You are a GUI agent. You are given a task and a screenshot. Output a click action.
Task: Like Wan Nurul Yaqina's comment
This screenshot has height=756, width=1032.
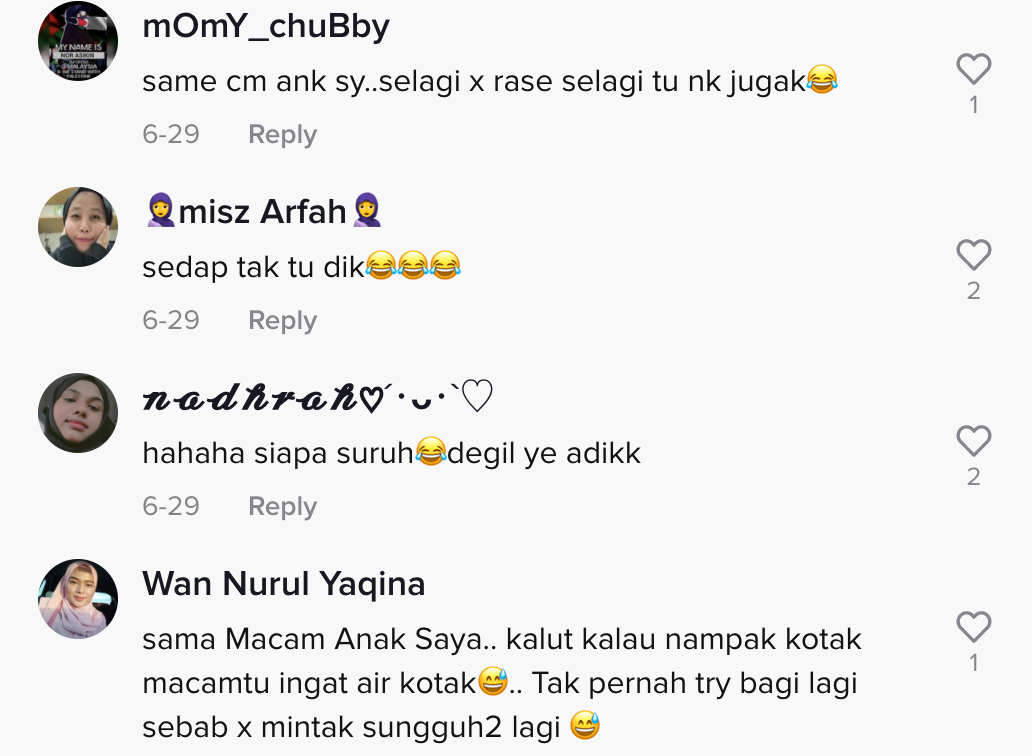coord(973,627)
